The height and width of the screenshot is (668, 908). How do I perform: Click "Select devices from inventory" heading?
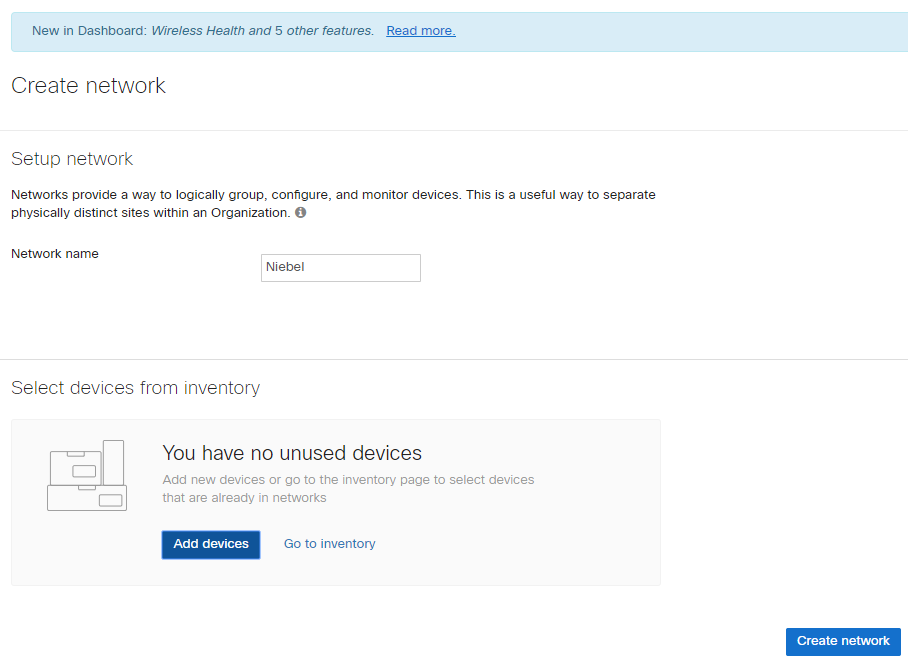135,388
